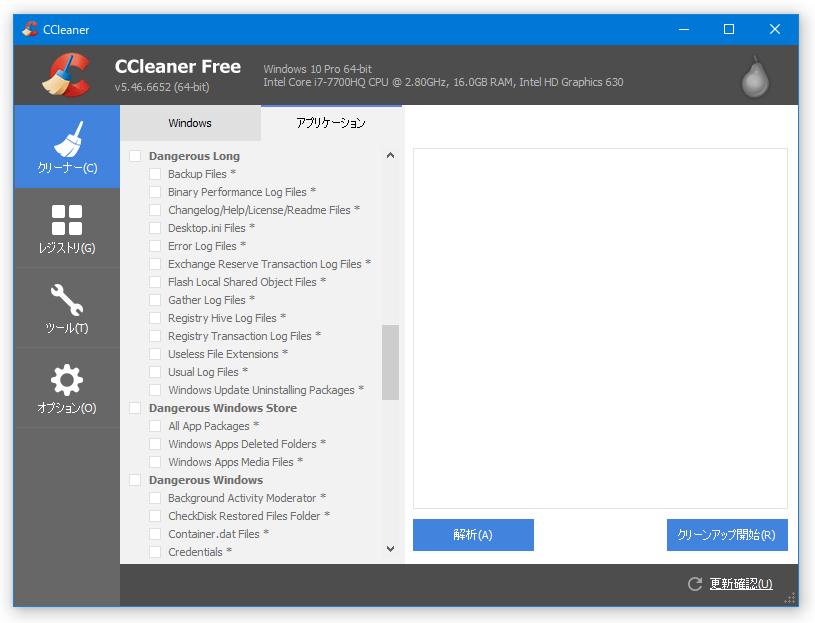The width and height of the screenshot is (815, 623).
Task: Tick the Desktop.ini Files checkbox
Action: pyautogui.click(x=155, y=228)
